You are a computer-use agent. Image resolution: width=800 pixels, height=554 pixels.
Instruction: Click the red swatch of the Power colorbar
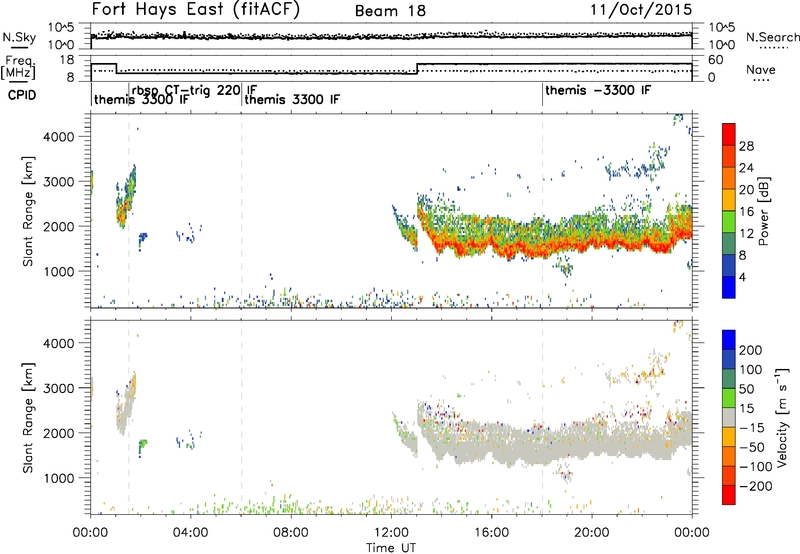pos(729,134)
